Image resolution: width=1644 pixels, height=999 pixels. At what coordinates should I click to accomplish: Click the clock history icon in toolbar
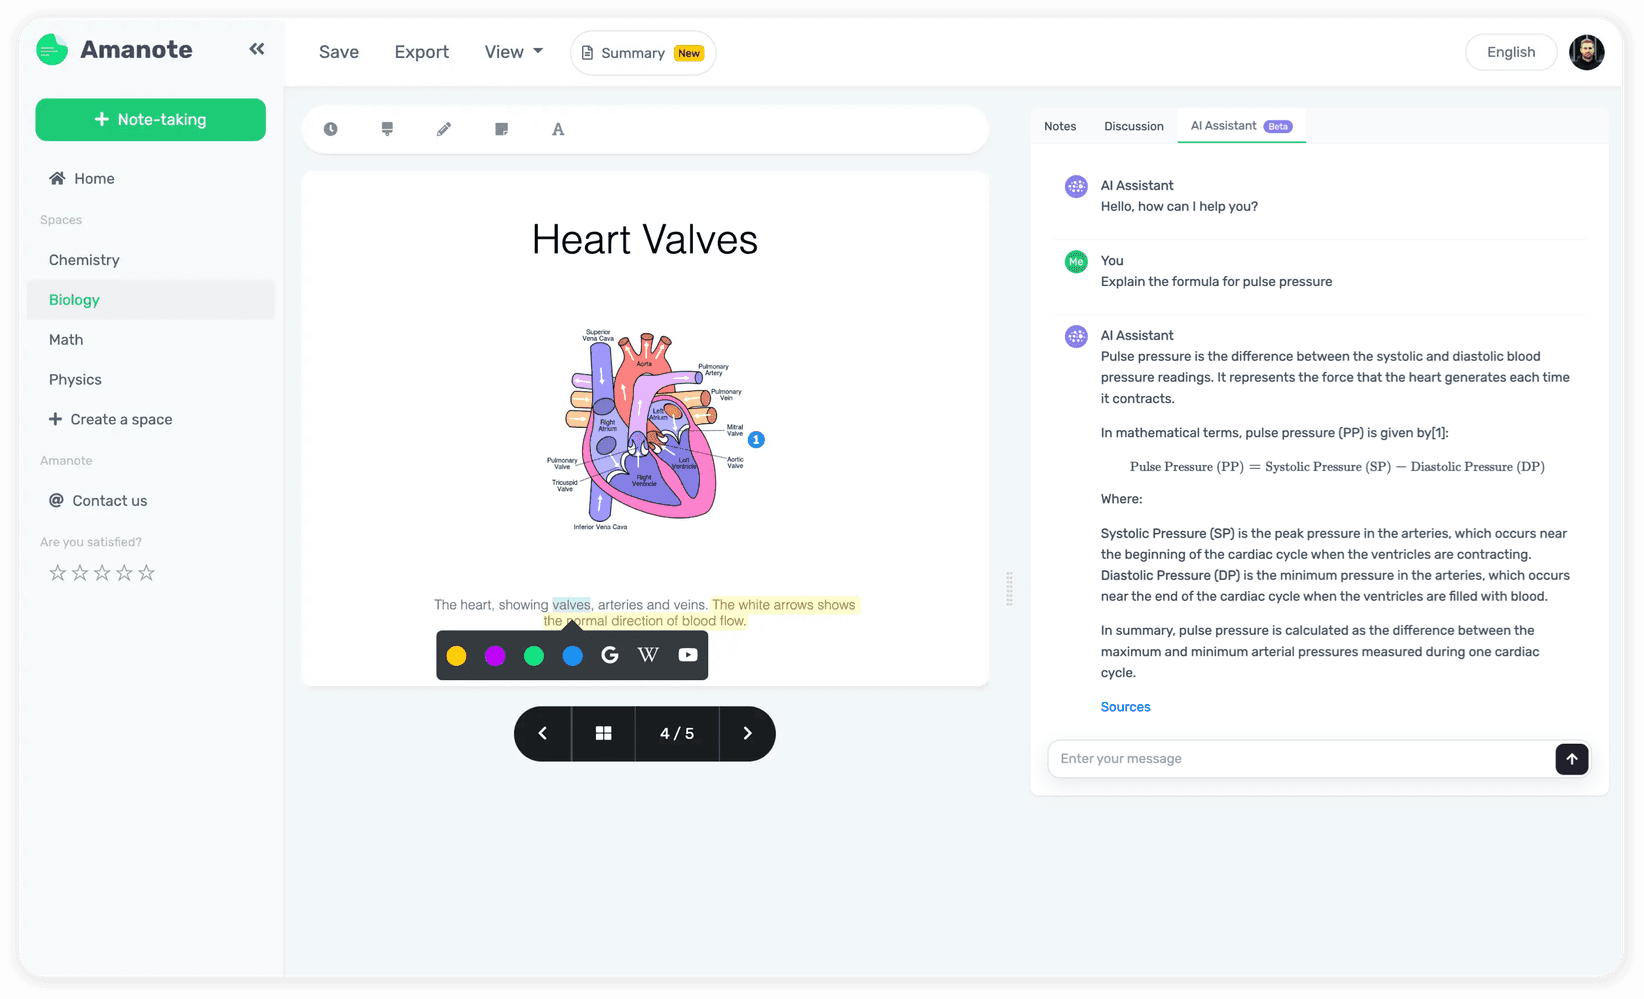[330, 129]
